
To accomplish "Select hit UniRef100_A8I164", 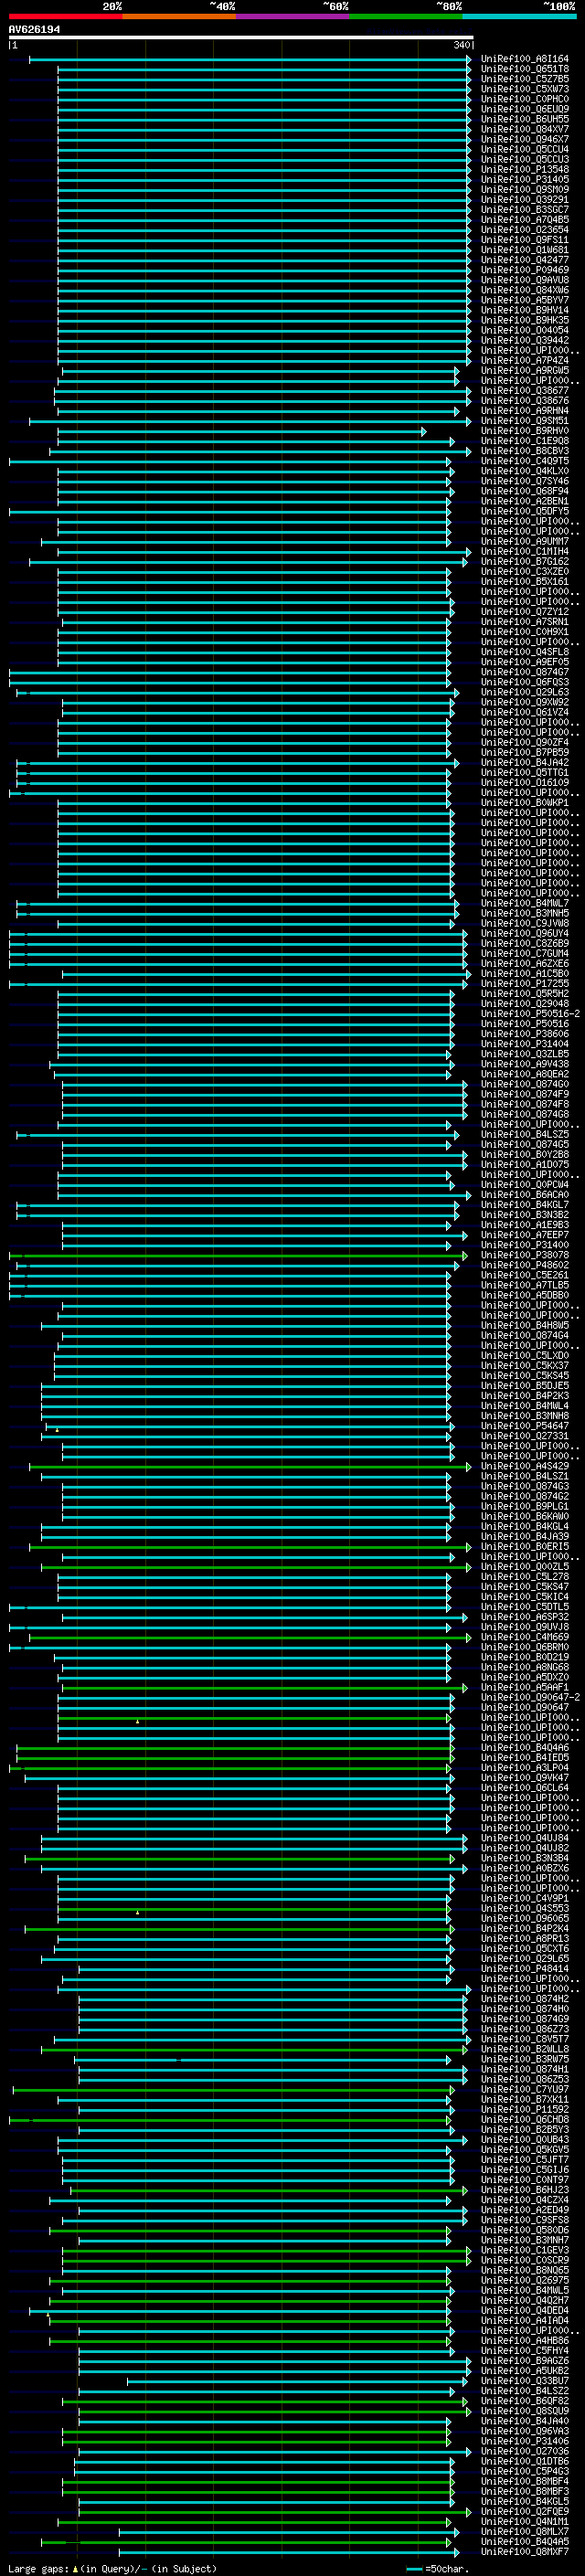I will click(524, 59).
